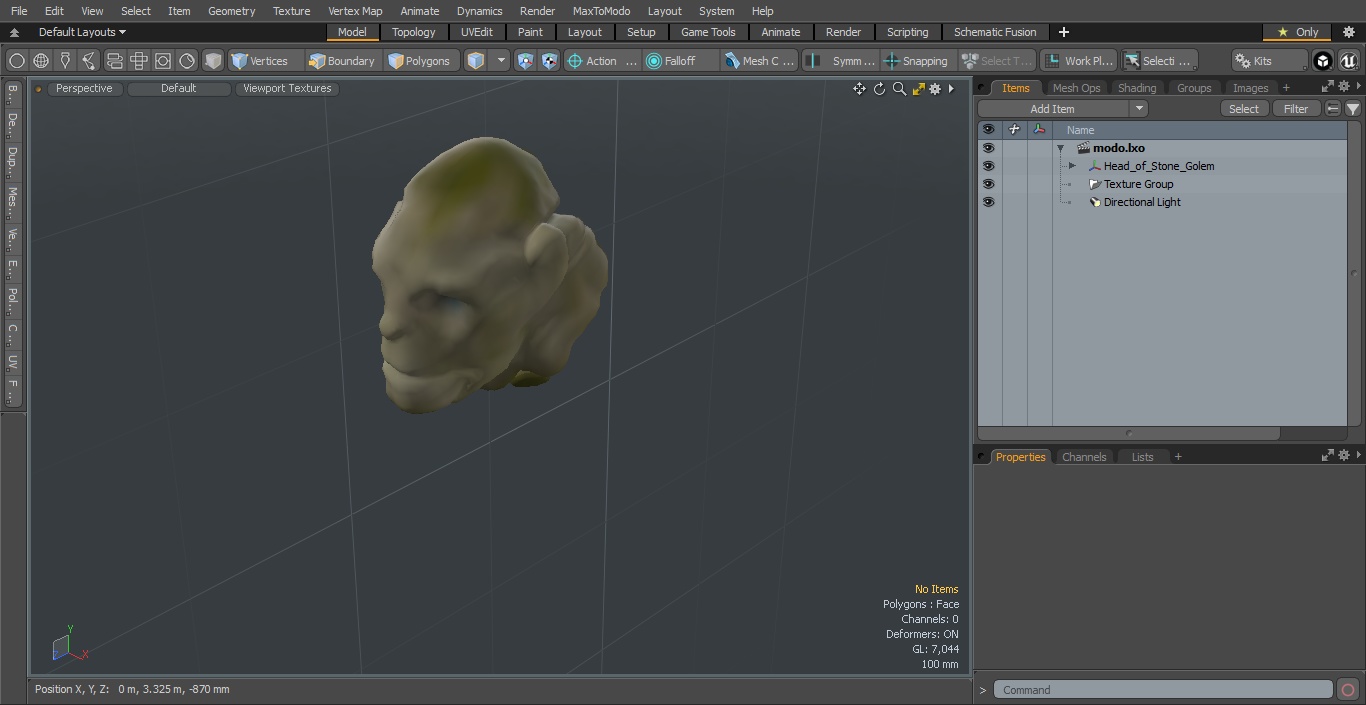Image resolution: width=1366 pixels, height=705 pixels.
Task: Open Add Item dropdown arrow
Action: 1138,109
